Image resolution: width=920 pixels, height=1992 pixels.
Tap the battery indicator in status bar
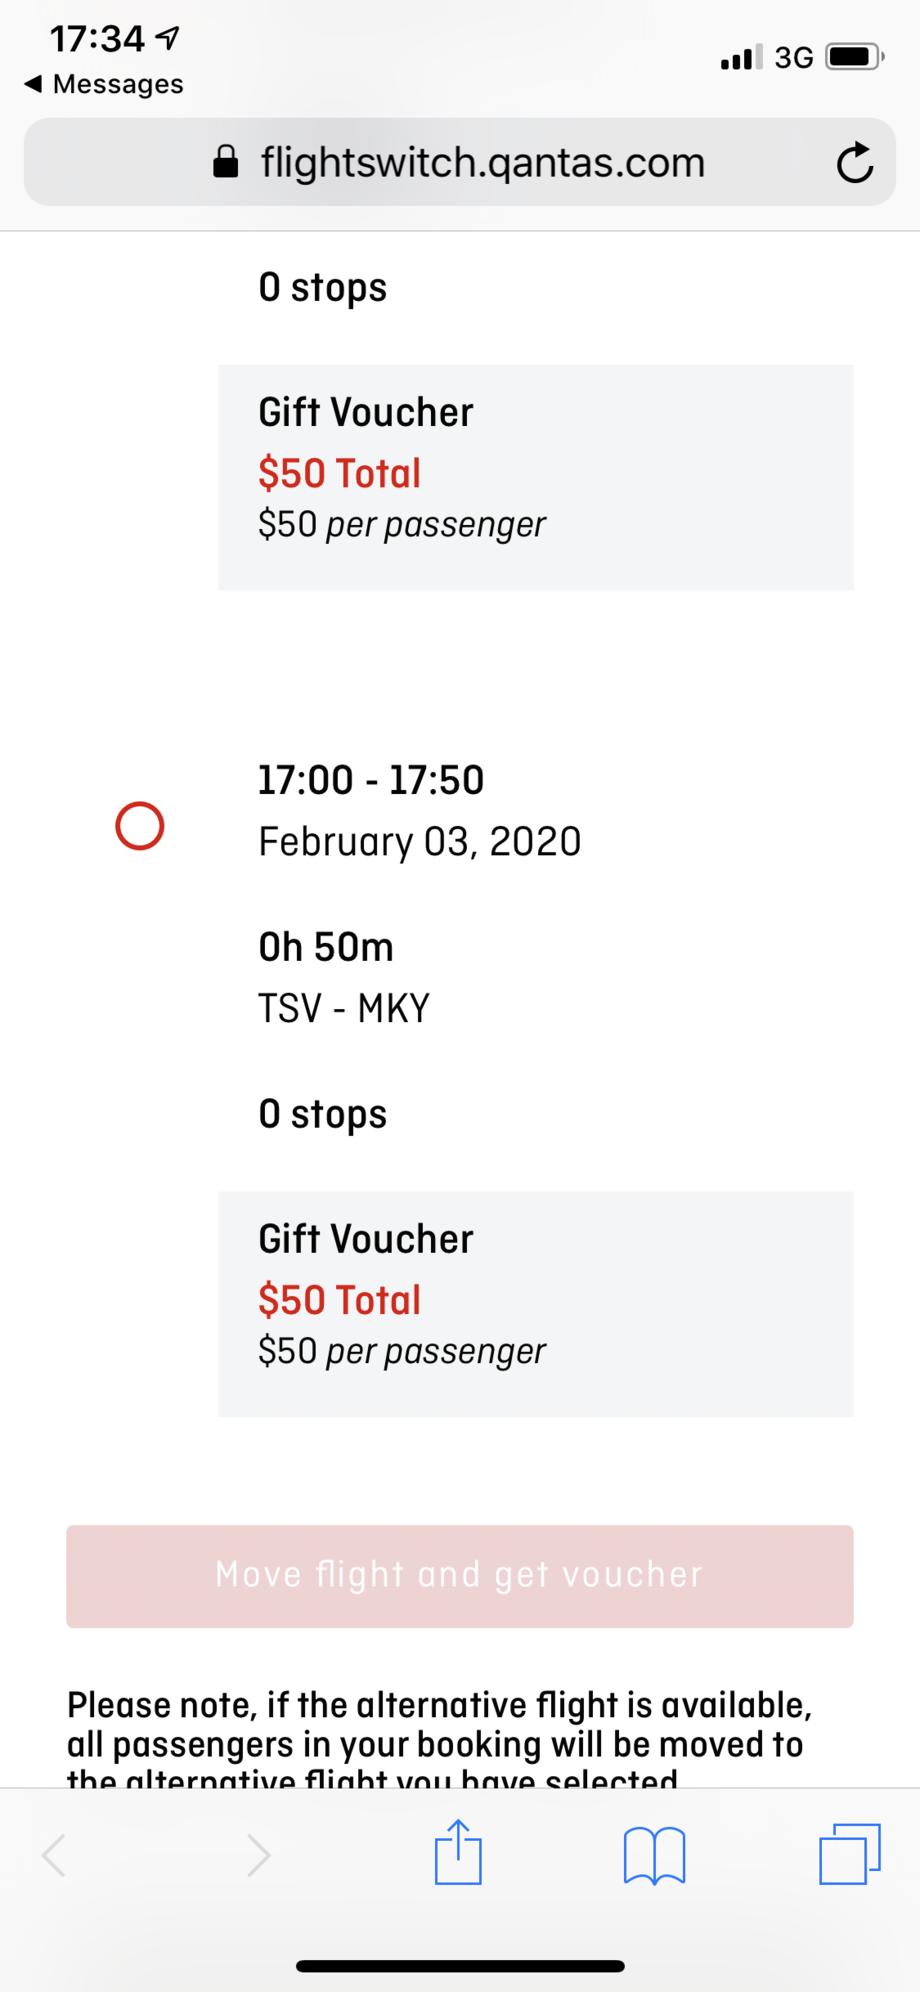tap(853, 57)
